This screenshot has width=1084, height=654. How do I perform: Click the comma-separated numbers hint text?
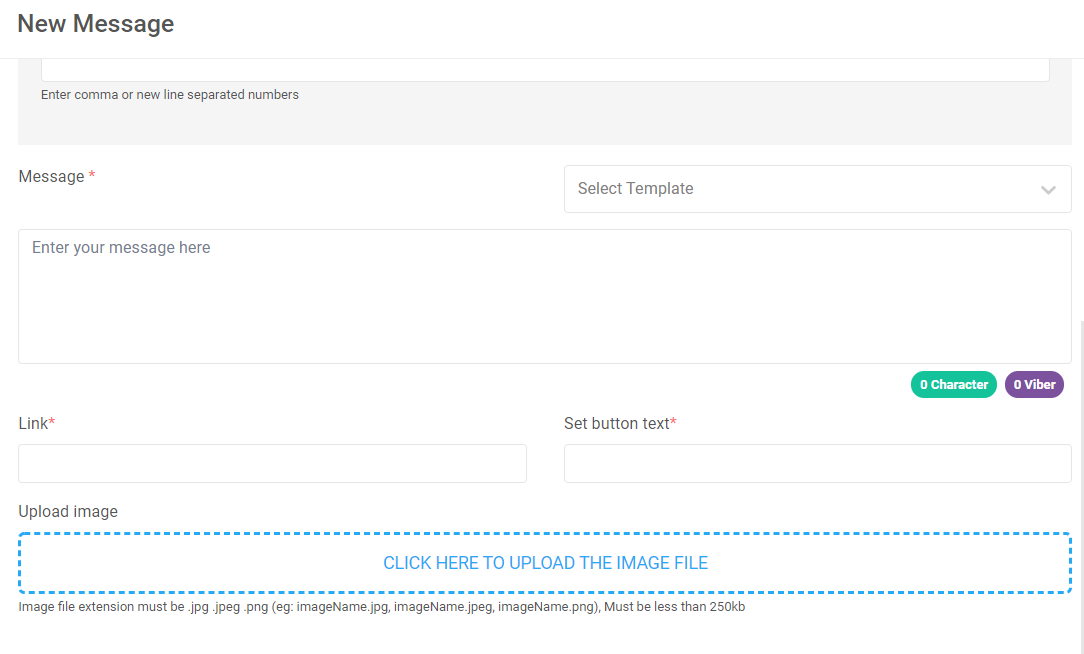pyautogui.click(x=170, y=95)
